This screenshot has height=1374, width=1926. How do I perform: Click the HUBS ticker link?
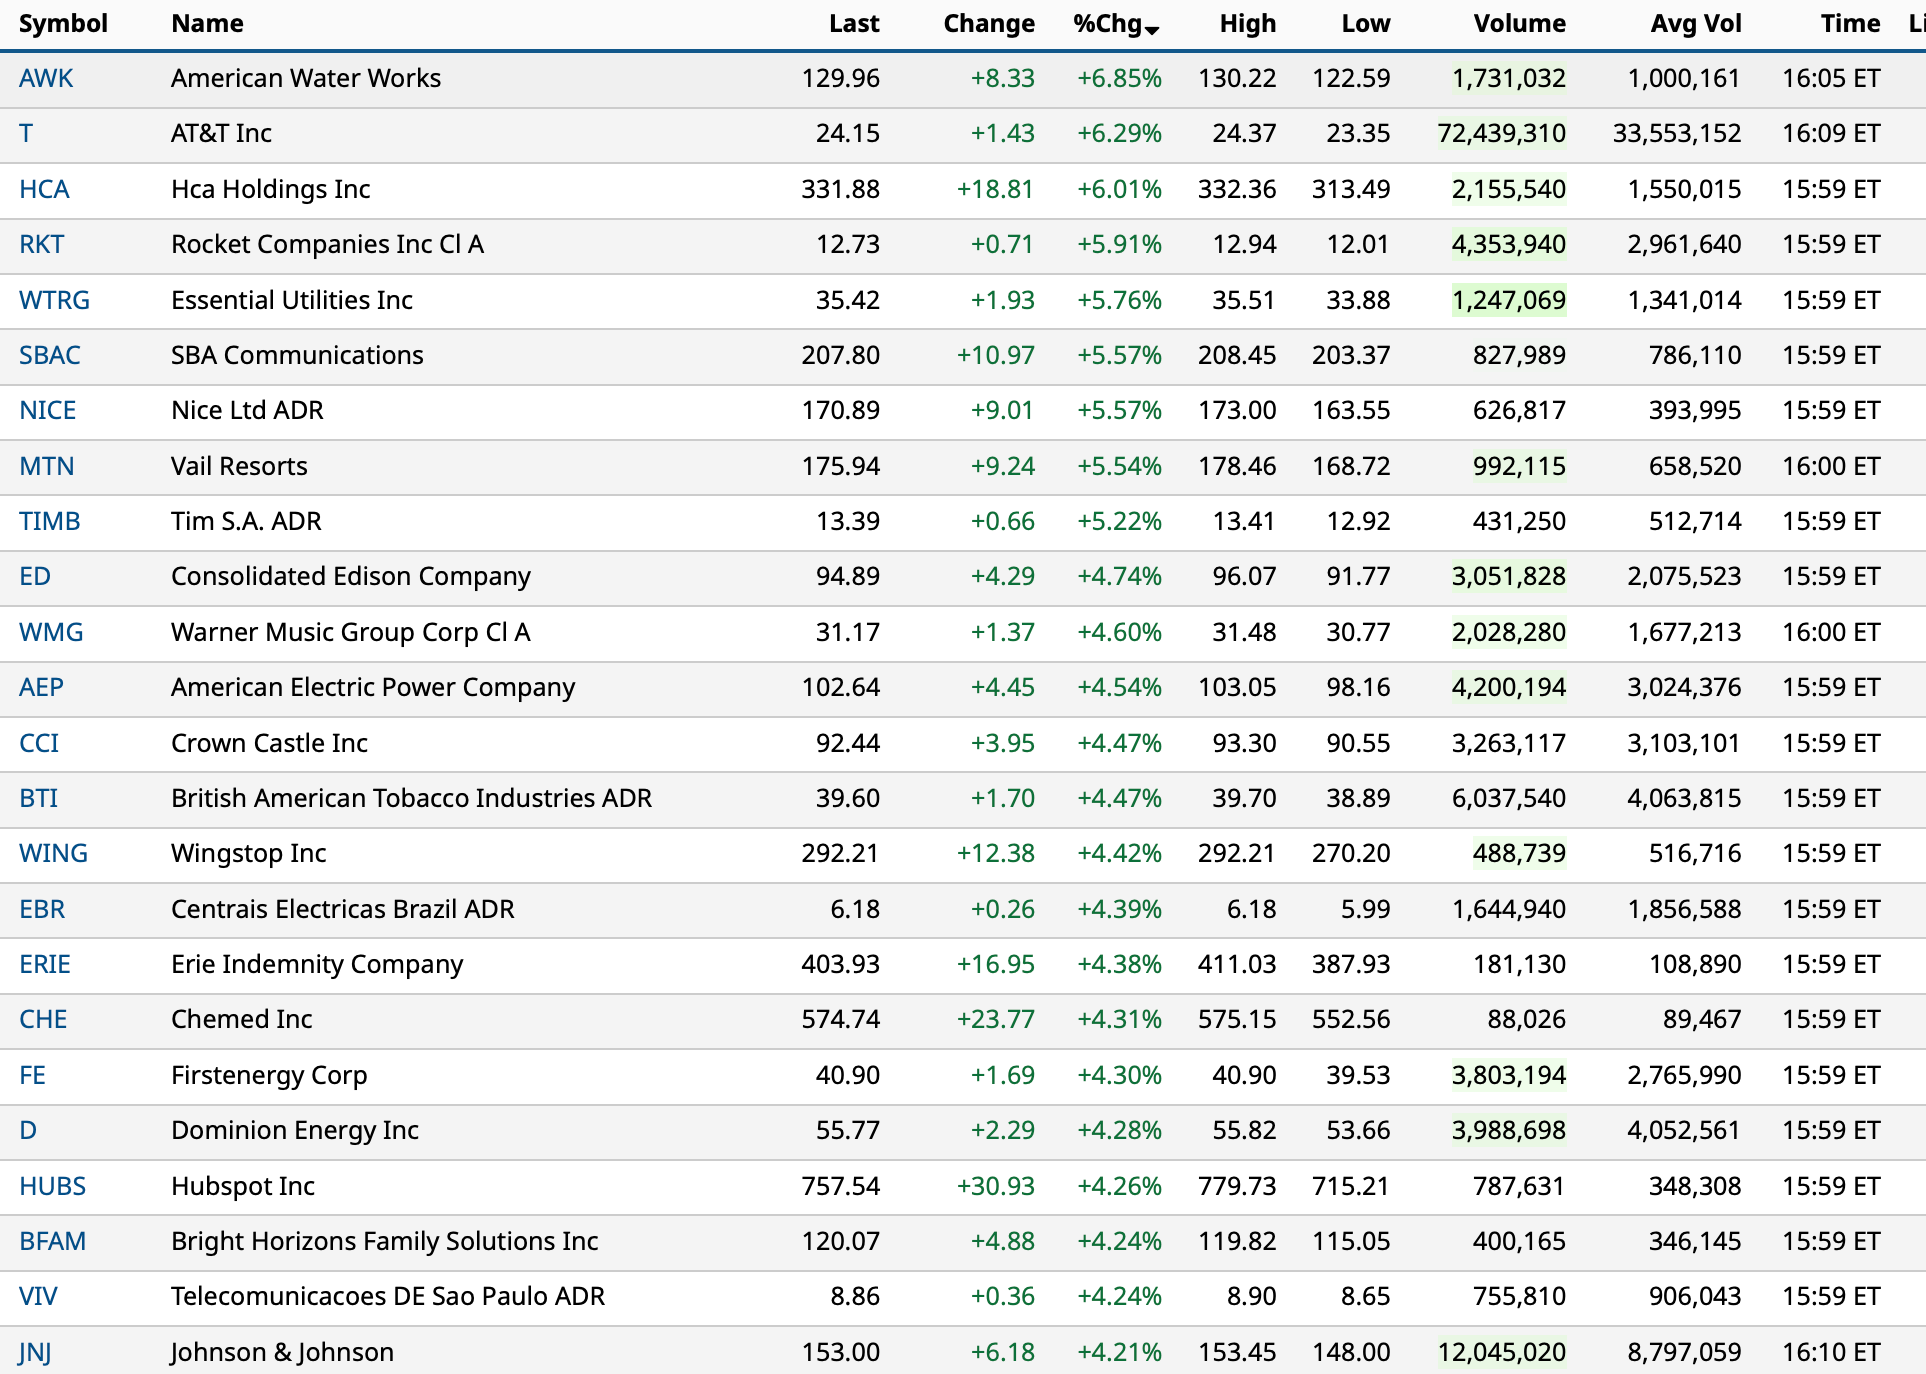pyautogui.click(x=52, y=1186)
